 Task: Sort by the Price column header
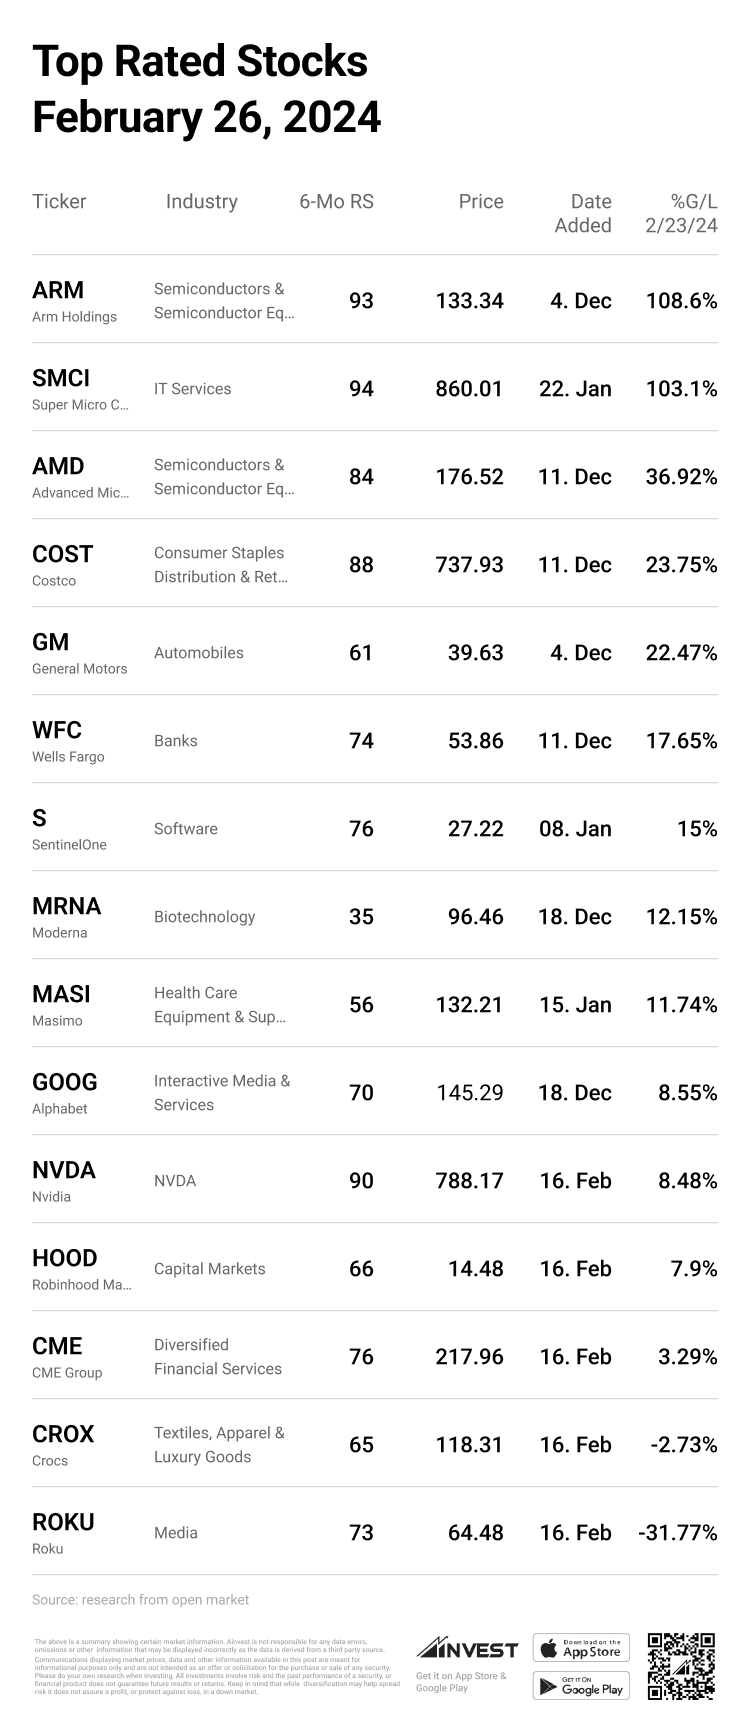(x=480, y=202)
